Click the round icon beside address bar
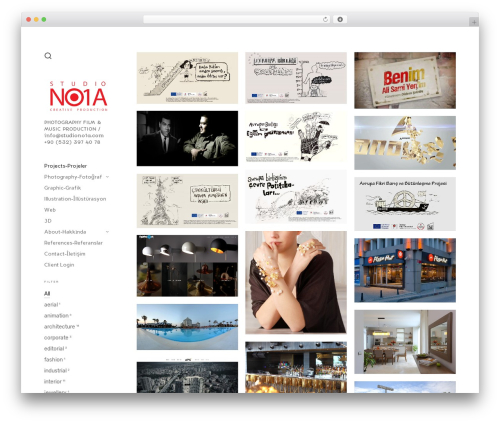The height and width of the screenshot is (423, 500). point(340,19)
